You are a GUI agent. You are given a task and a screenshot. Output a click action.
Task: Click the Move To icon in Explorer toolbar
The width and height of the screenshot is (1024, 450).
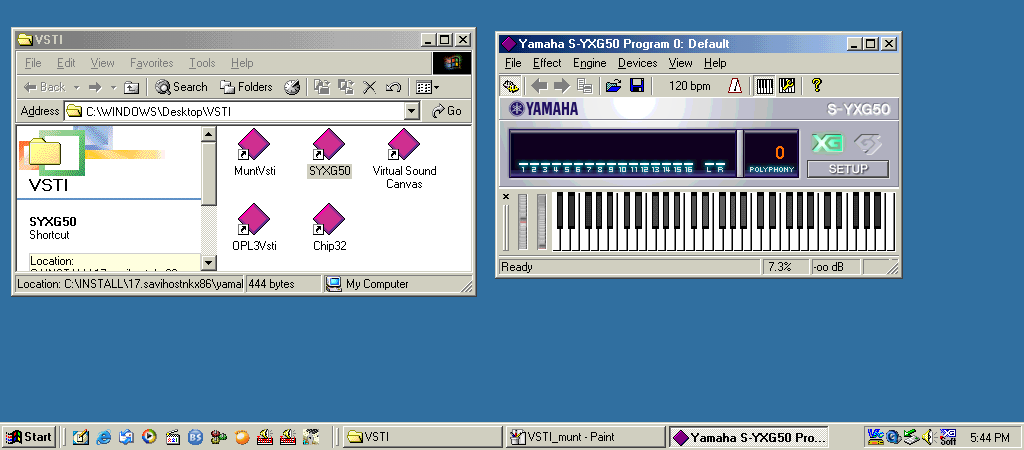321,87
